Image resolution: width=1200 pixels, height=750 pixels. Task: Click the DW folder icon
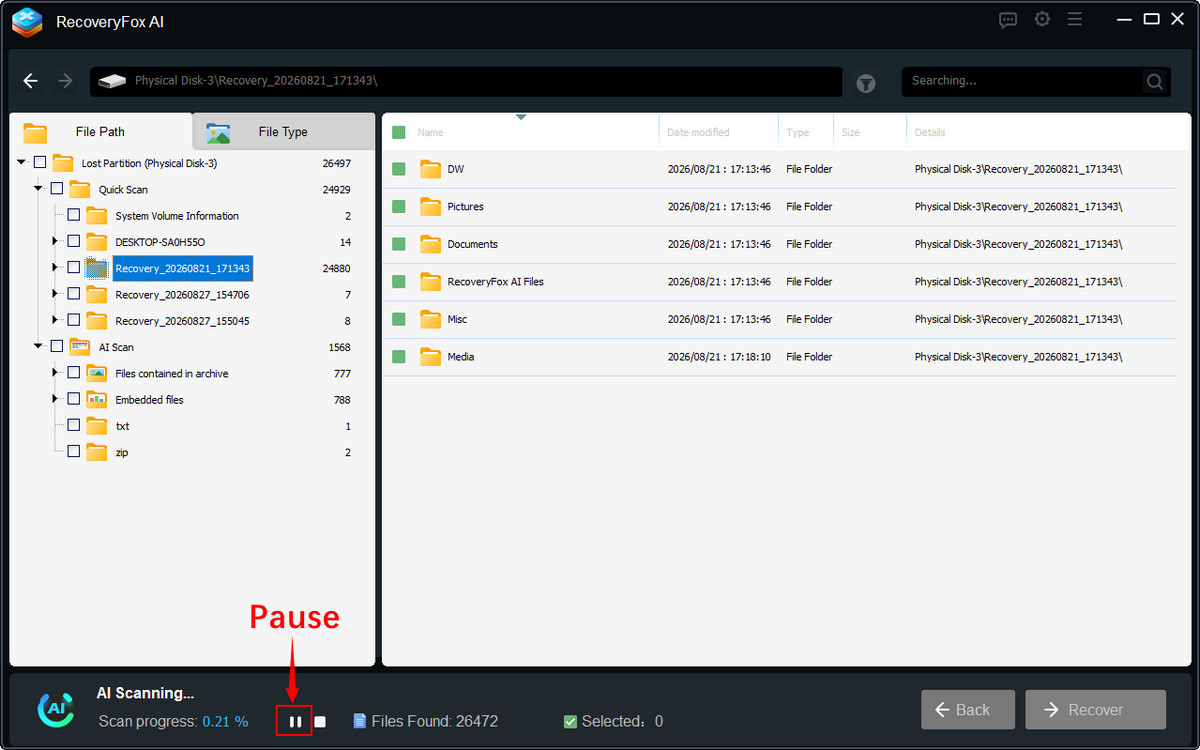coord(431,169)
